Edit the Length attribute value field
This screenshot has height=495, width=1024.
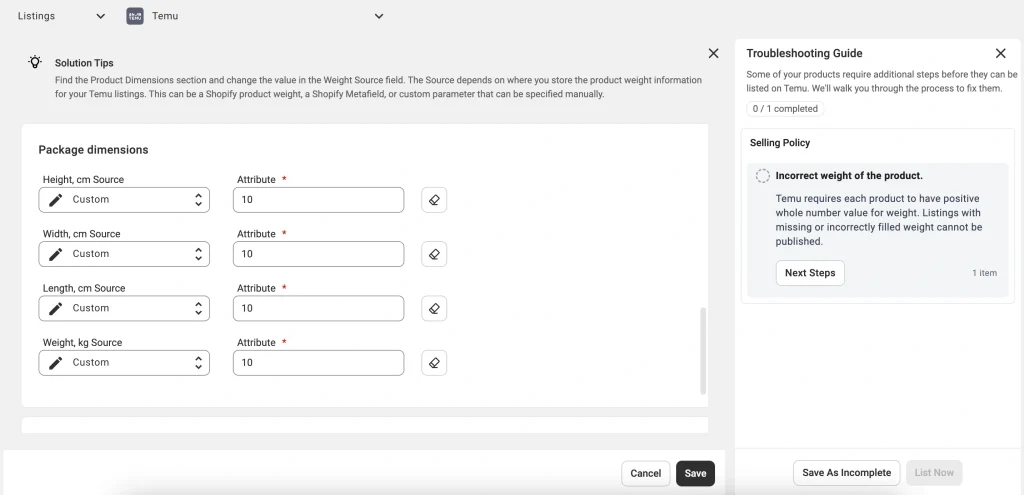[319, 308]
